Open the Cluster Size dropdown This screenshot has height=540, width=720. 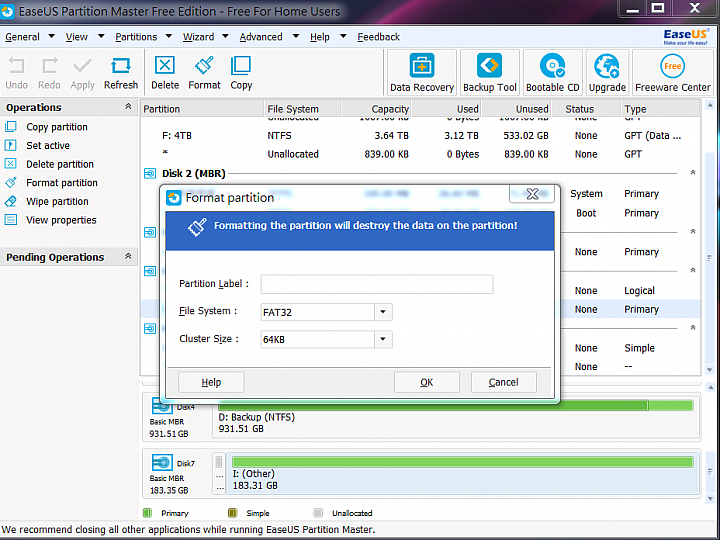383,339
